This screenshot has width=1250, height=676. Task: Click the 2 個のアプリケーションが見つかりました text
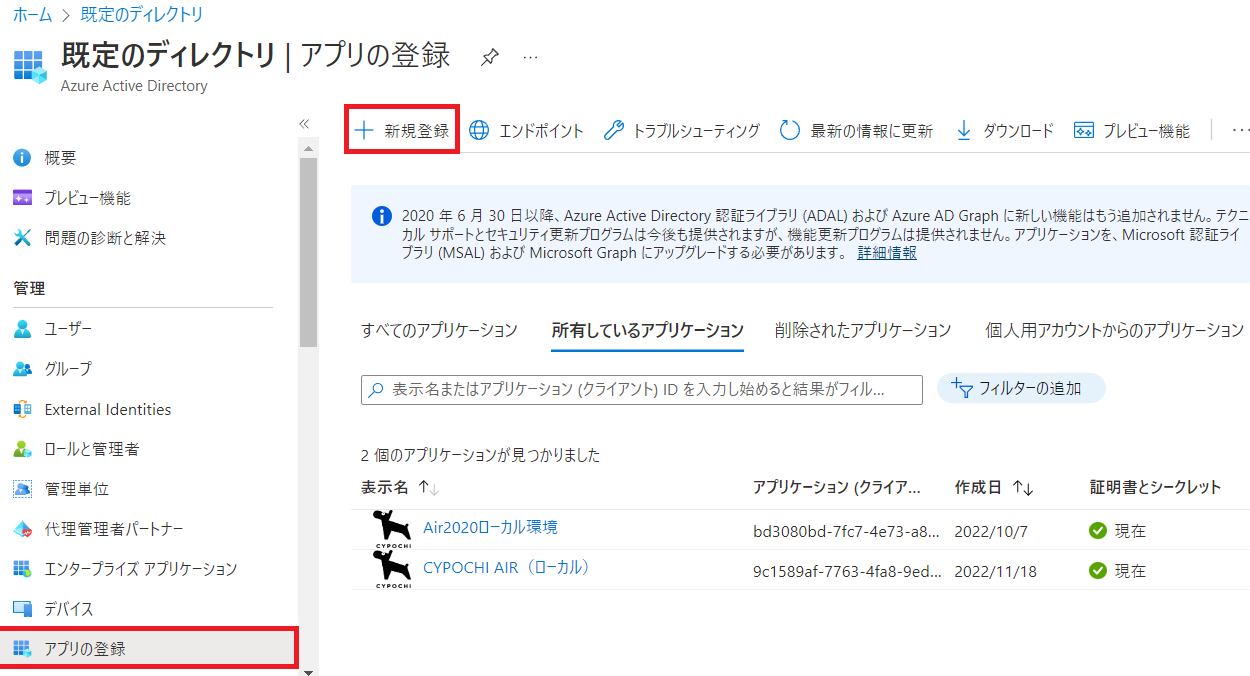480,455
